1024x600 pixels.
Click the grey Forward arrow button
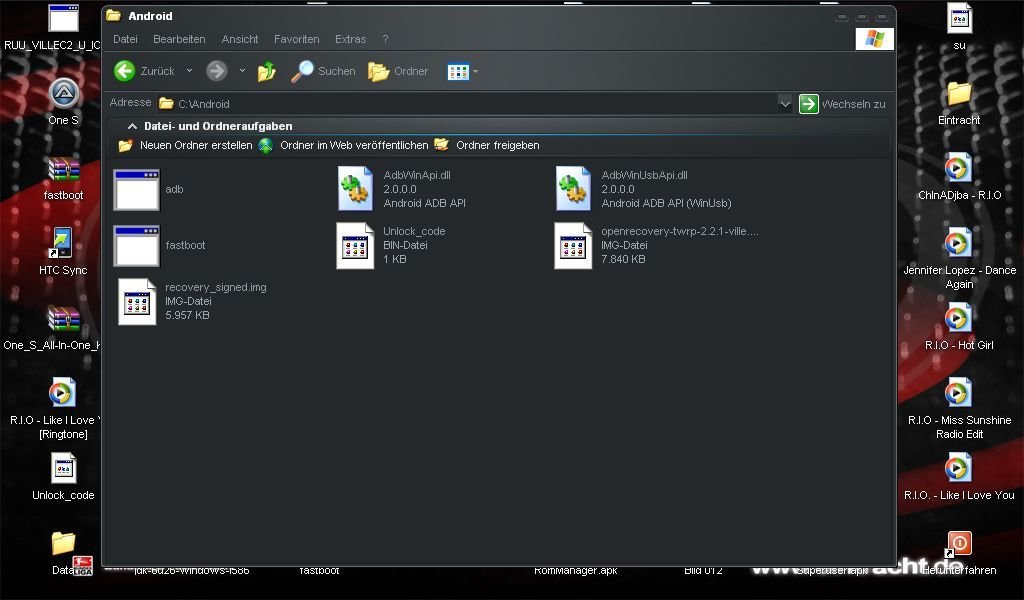[216, 71]
